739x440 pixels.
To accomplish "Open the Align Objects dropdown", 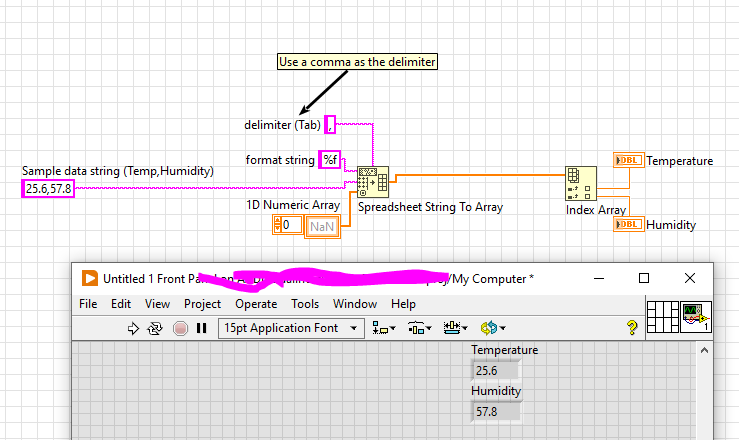I will pyautogui.click(x=382, y=328).
